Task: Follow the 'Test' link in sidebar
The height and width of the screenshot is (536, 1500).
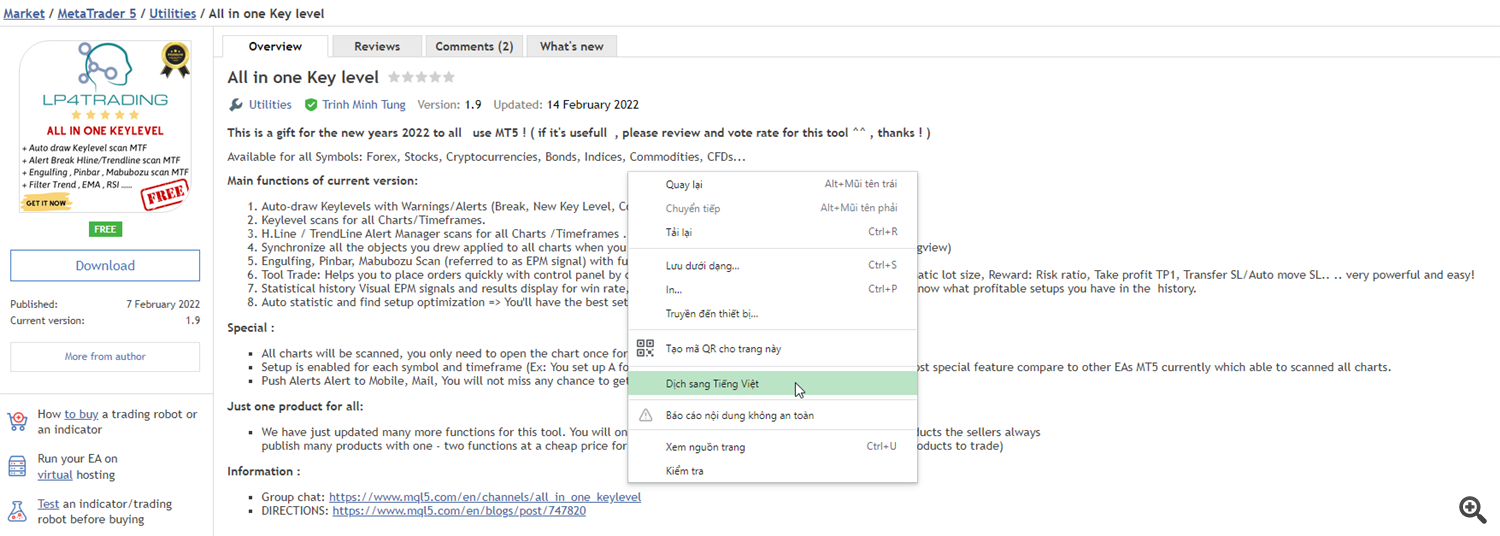Action: [49, 504]
